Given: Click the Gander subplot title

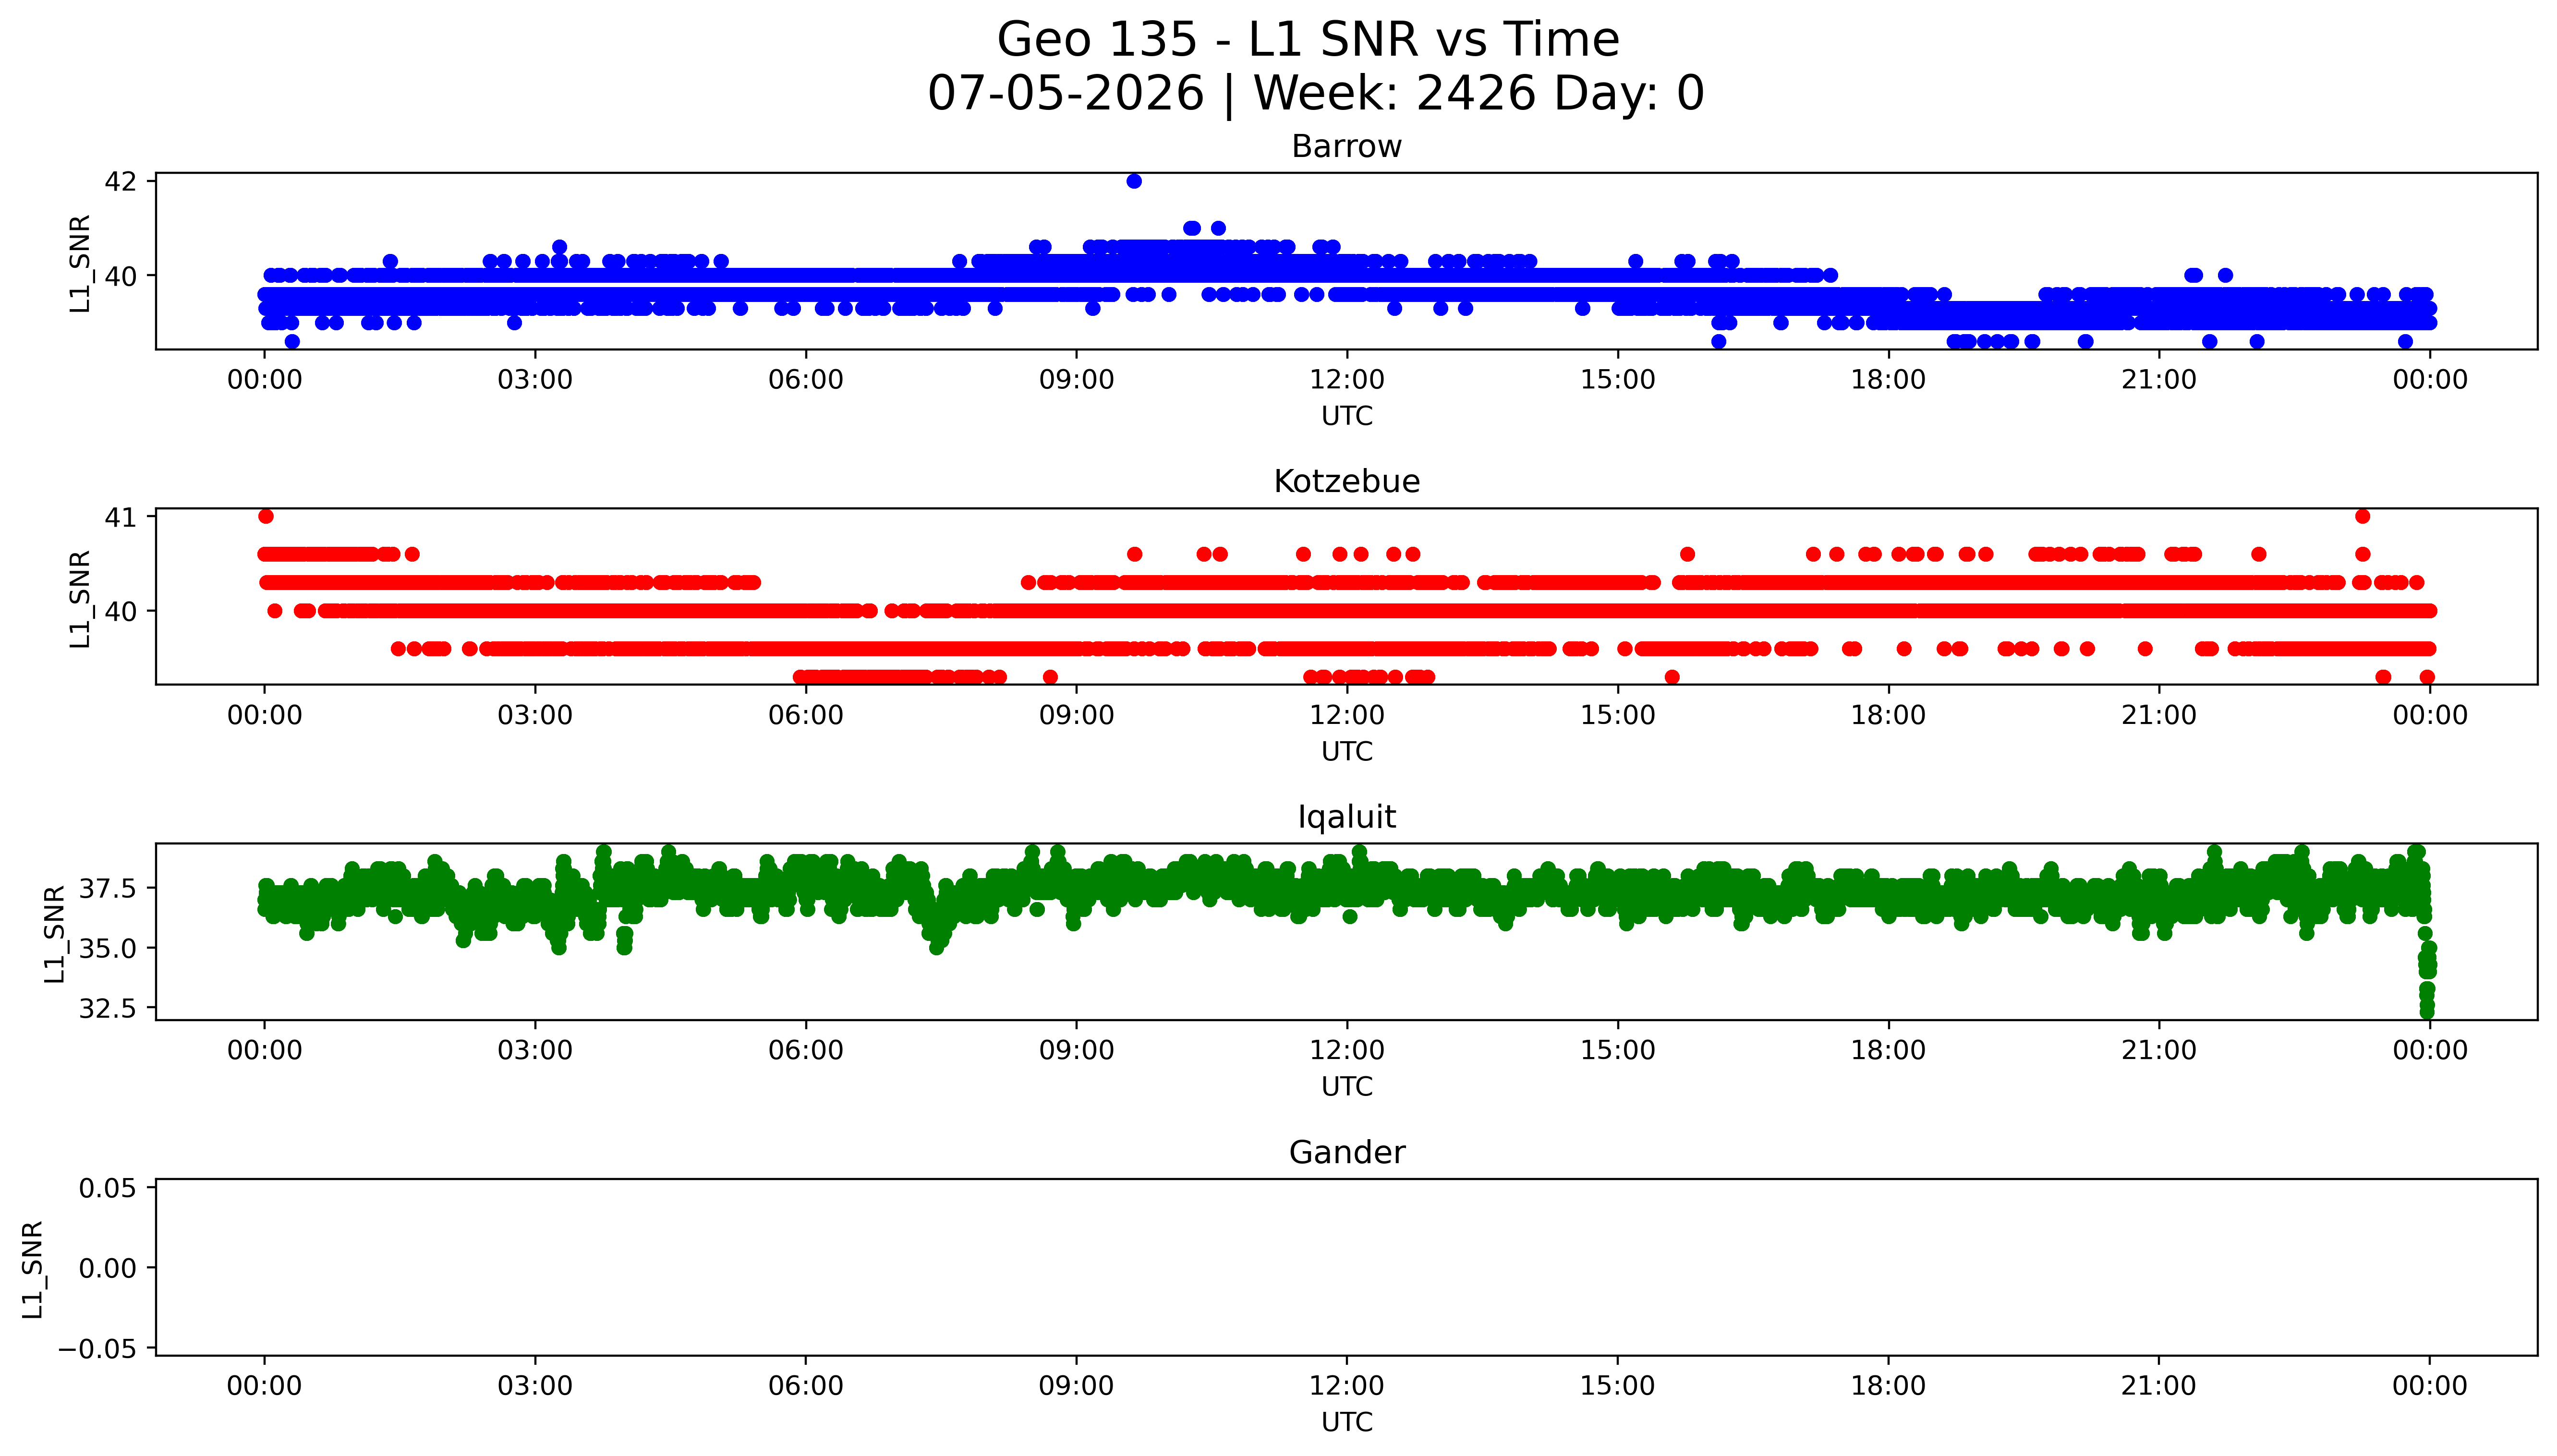Looking at the screenshot, I should (x=1346, y=1152).
